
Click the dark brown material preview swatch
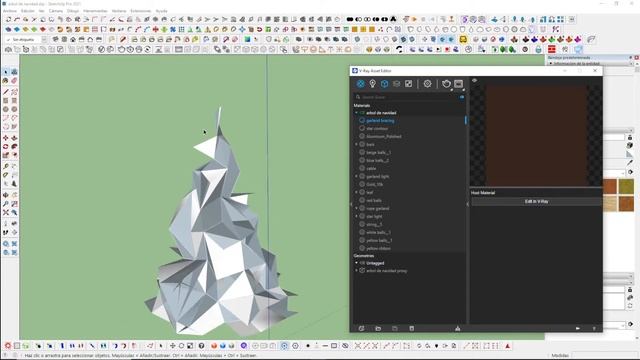[536, 135]
